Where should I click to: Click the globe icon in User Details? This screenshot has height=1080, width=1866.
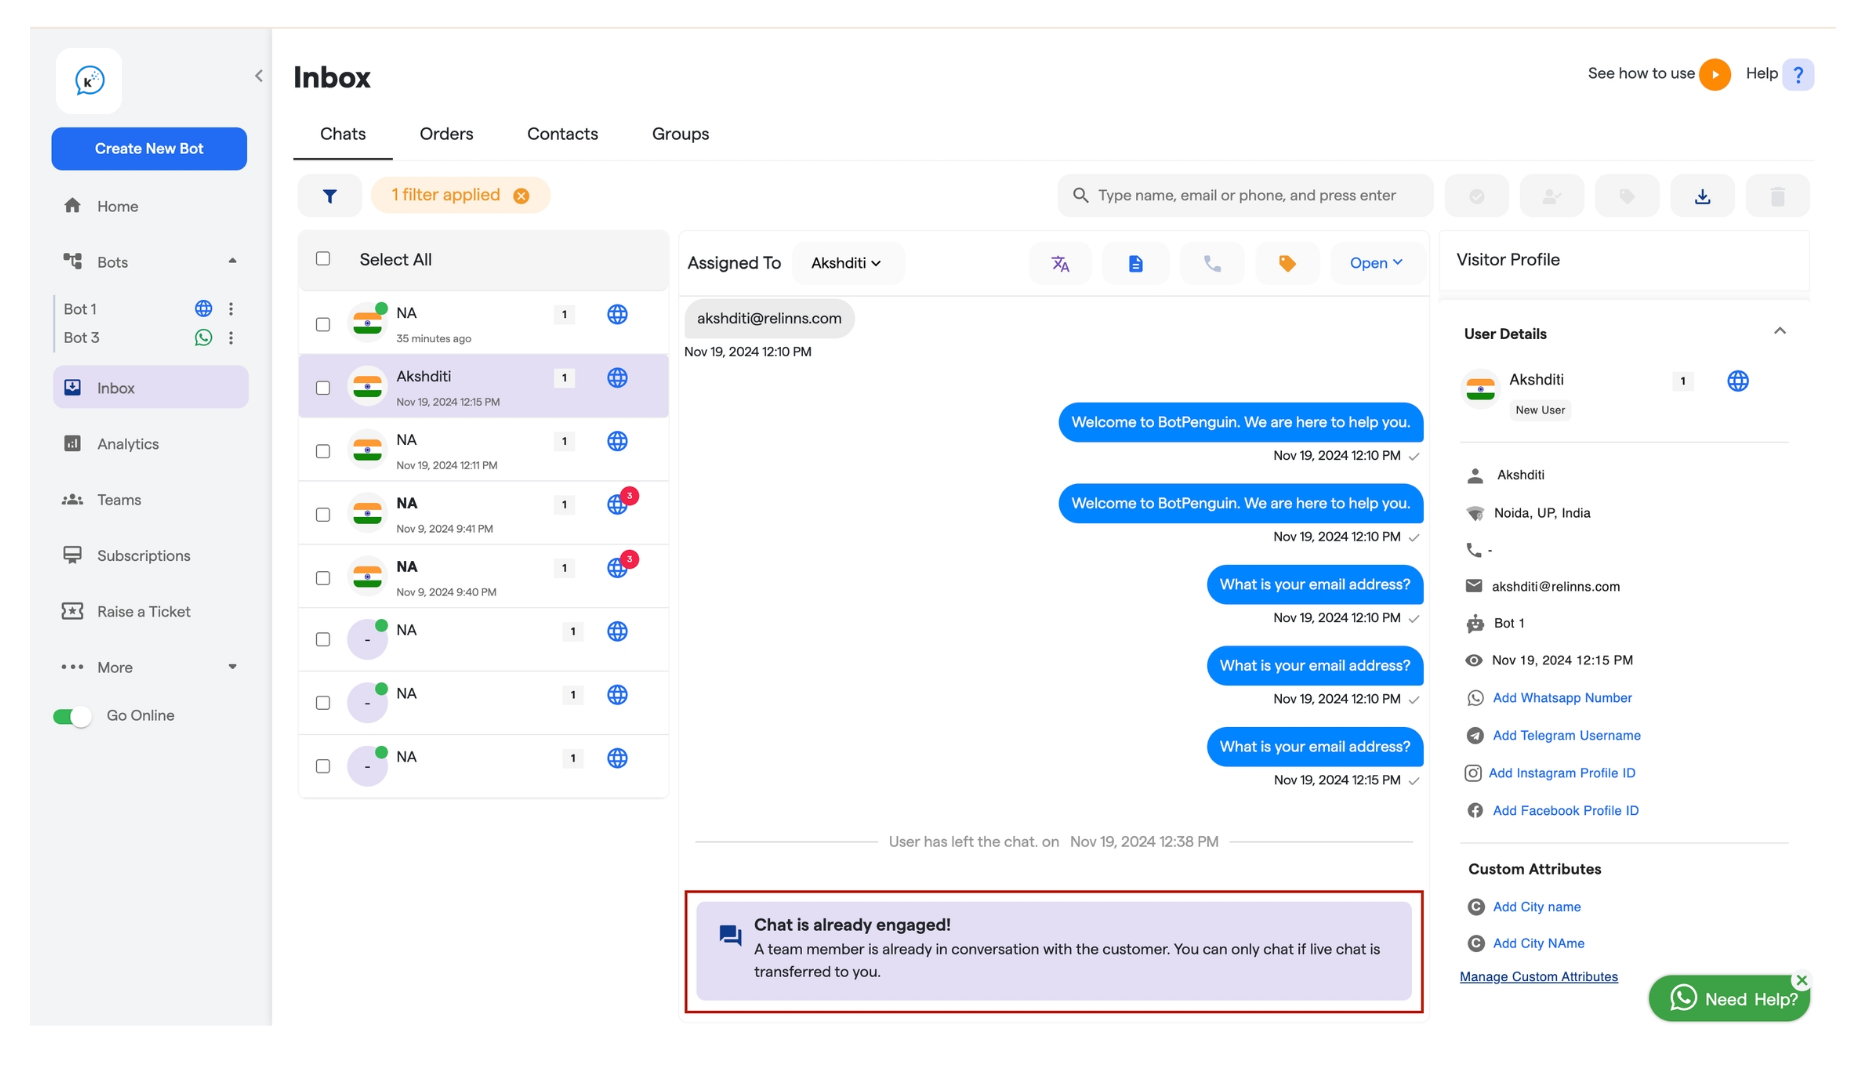pyautogui.click(x=1738, y=381)
